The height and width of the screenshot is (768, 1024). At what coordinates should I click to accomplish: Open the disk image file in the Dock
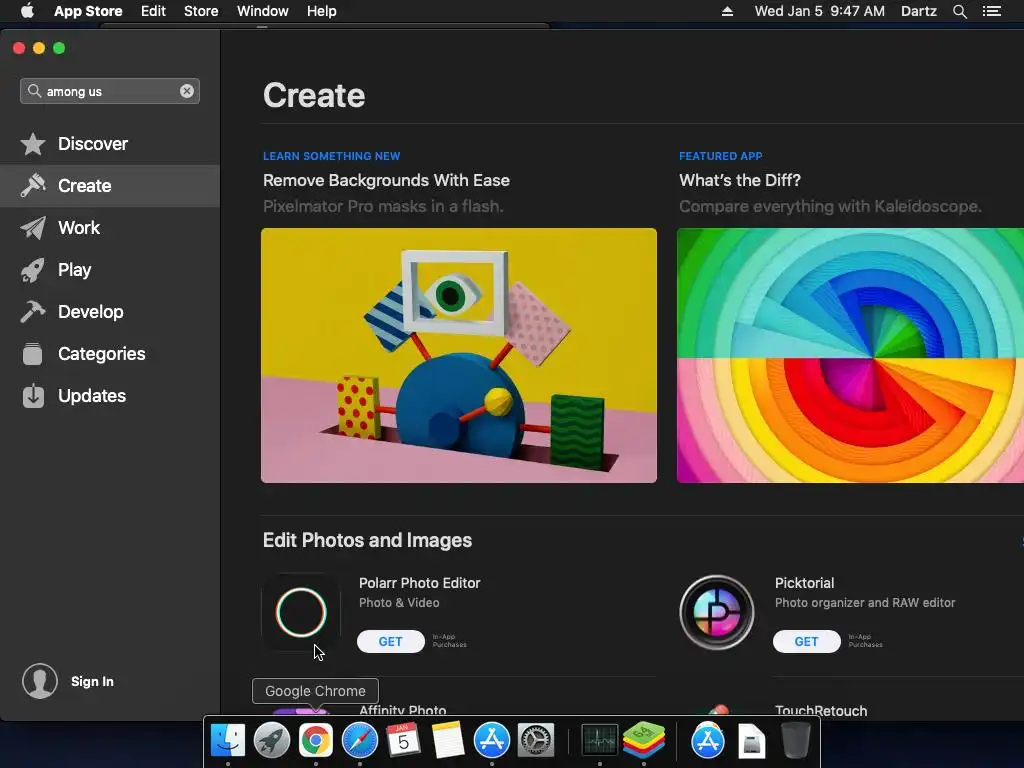coord(752,741)
